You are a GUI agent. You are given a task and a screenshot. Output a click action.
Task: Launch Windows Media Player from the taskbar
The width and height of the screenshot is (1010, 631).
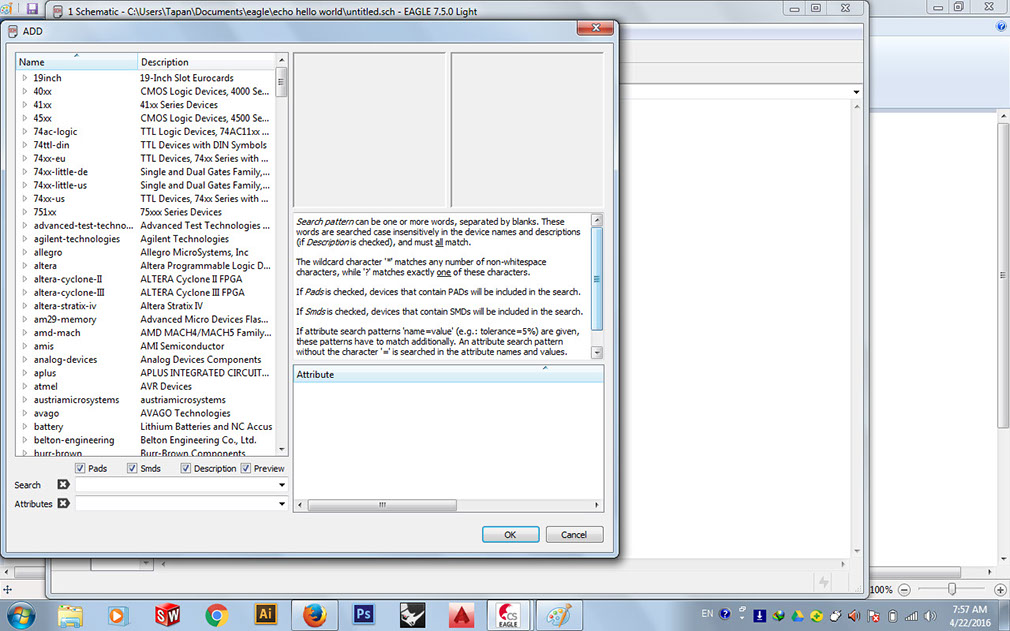(x=117, y=616)
